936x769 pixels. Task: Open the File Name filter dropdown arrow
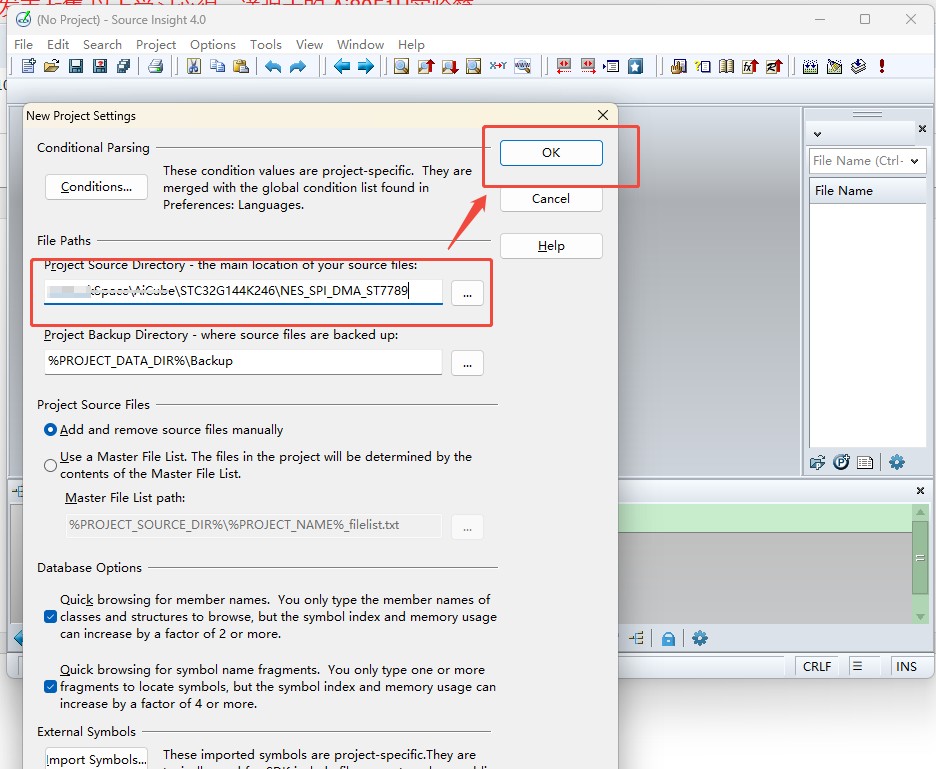(915, 161)
